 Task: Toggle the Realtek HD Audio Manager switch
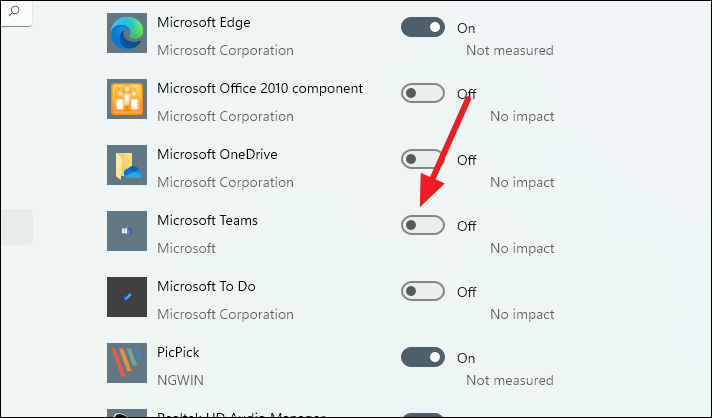pyautogui.click(x=422, y=415)
